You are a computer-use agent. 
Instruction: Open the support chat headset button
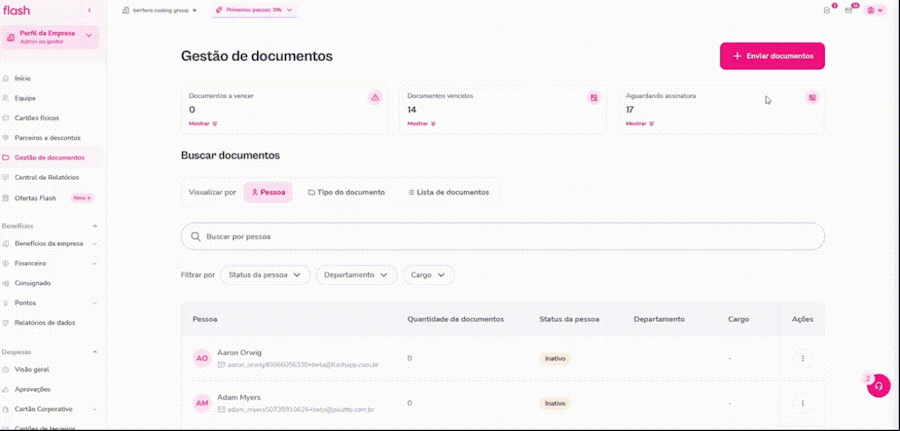(x=878, y=386)
